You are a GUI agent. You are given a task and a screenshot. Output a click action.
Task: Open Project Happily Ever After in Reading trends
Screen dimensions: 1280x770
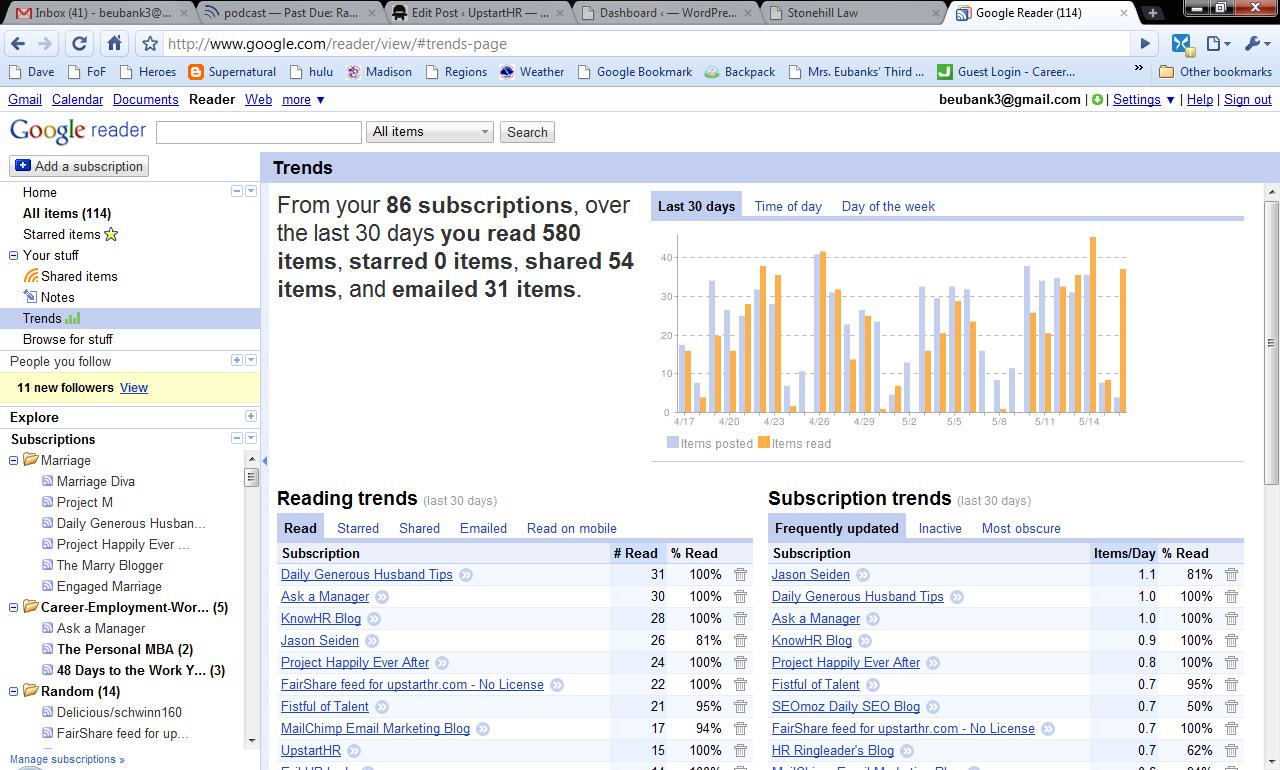click(355, 663)
